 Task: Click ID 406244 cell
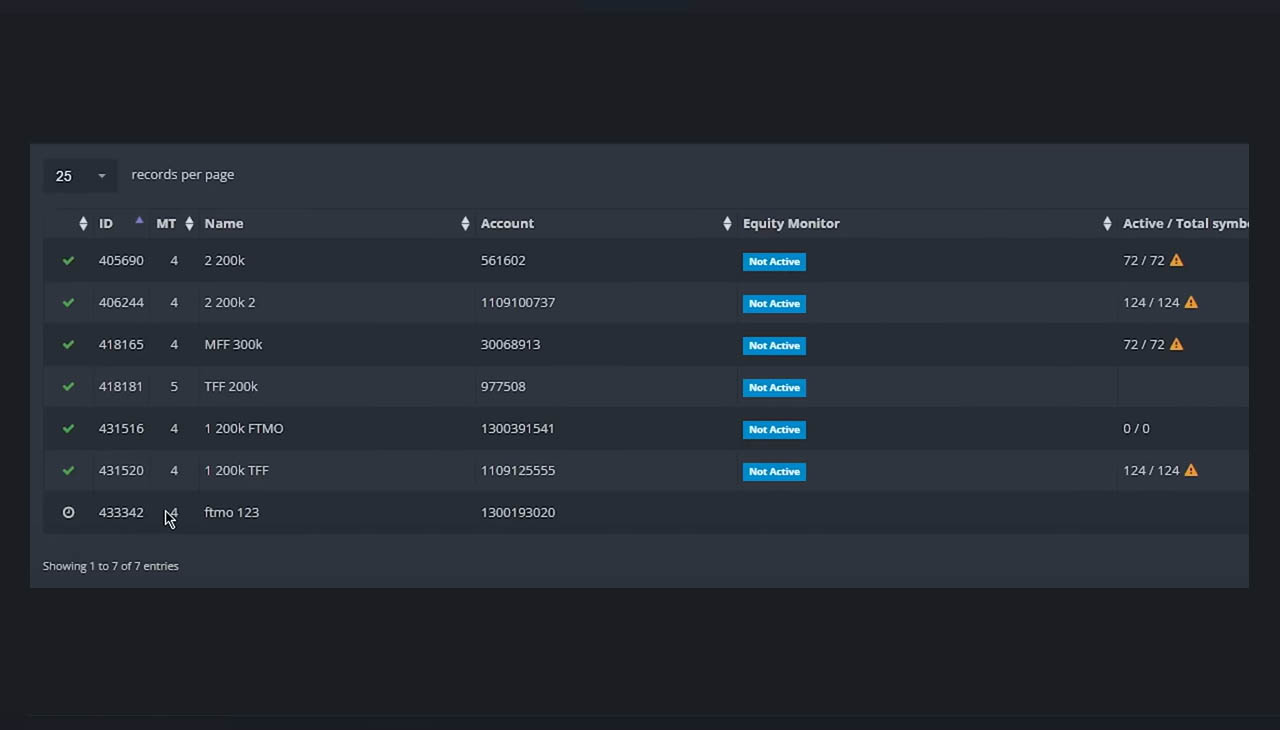(121, 302)
